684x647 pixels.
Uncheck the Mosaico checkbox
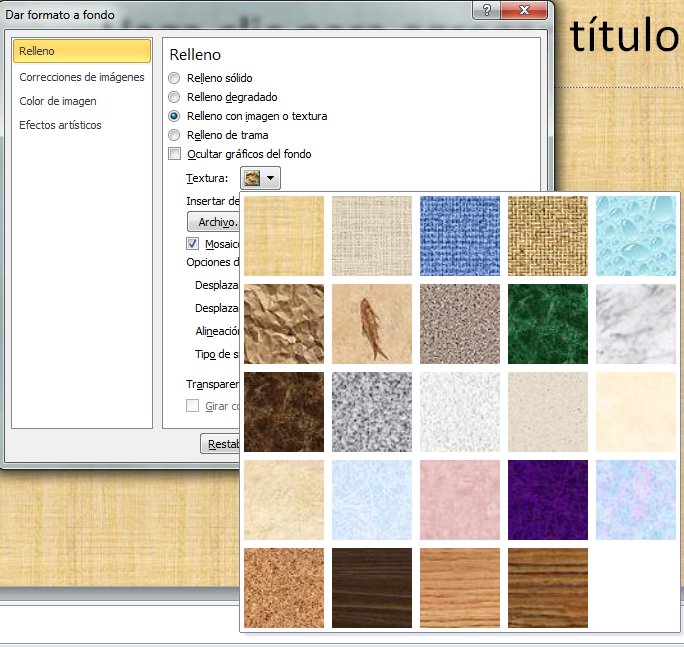tap(192, 243)
